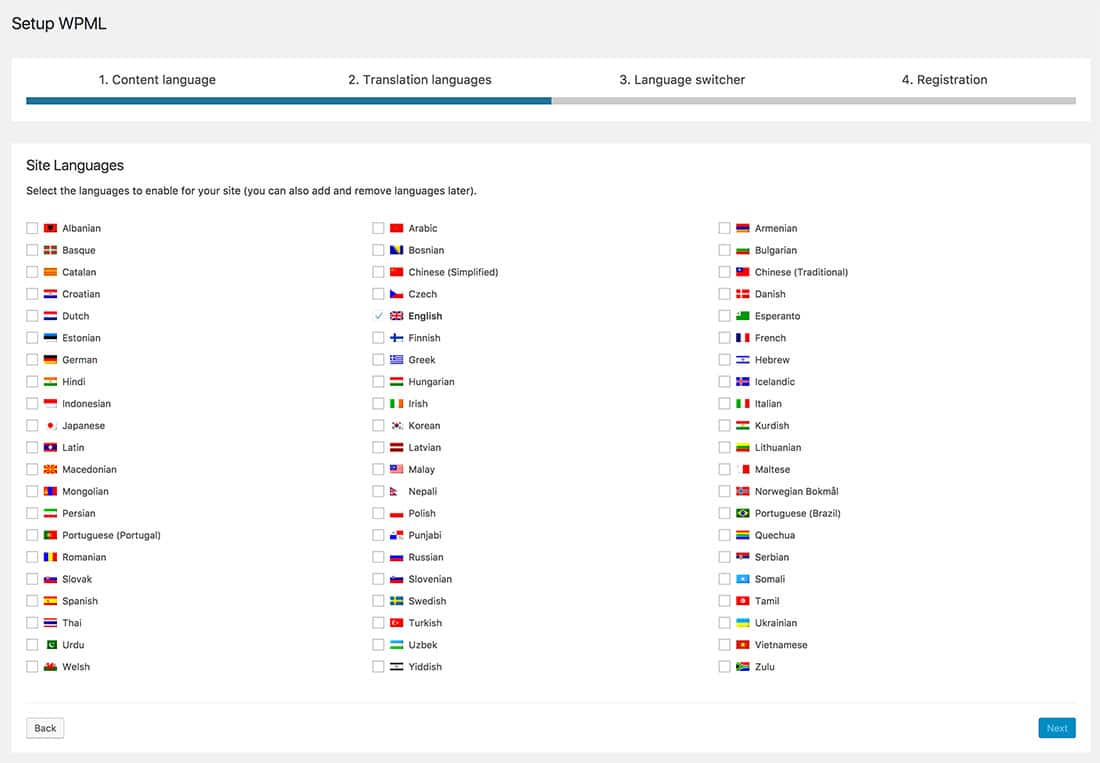This screenshot has height=763, width=1100.
Task: Click the German flag icon
Action: click(50, 360)
